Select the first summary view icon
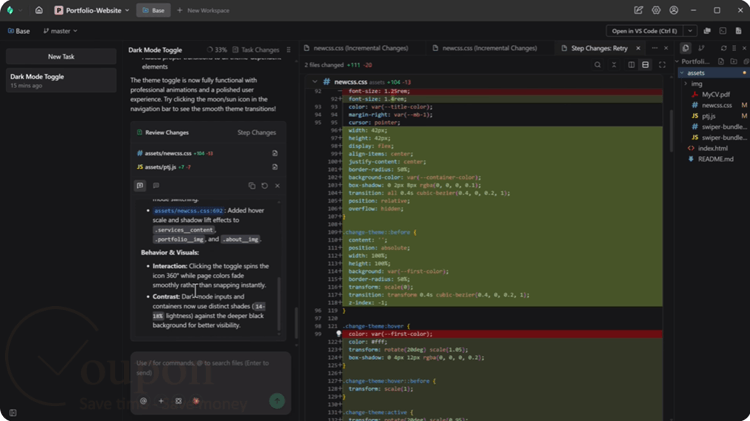The width and height of the screenshot is (750, 421). (140, 186)
